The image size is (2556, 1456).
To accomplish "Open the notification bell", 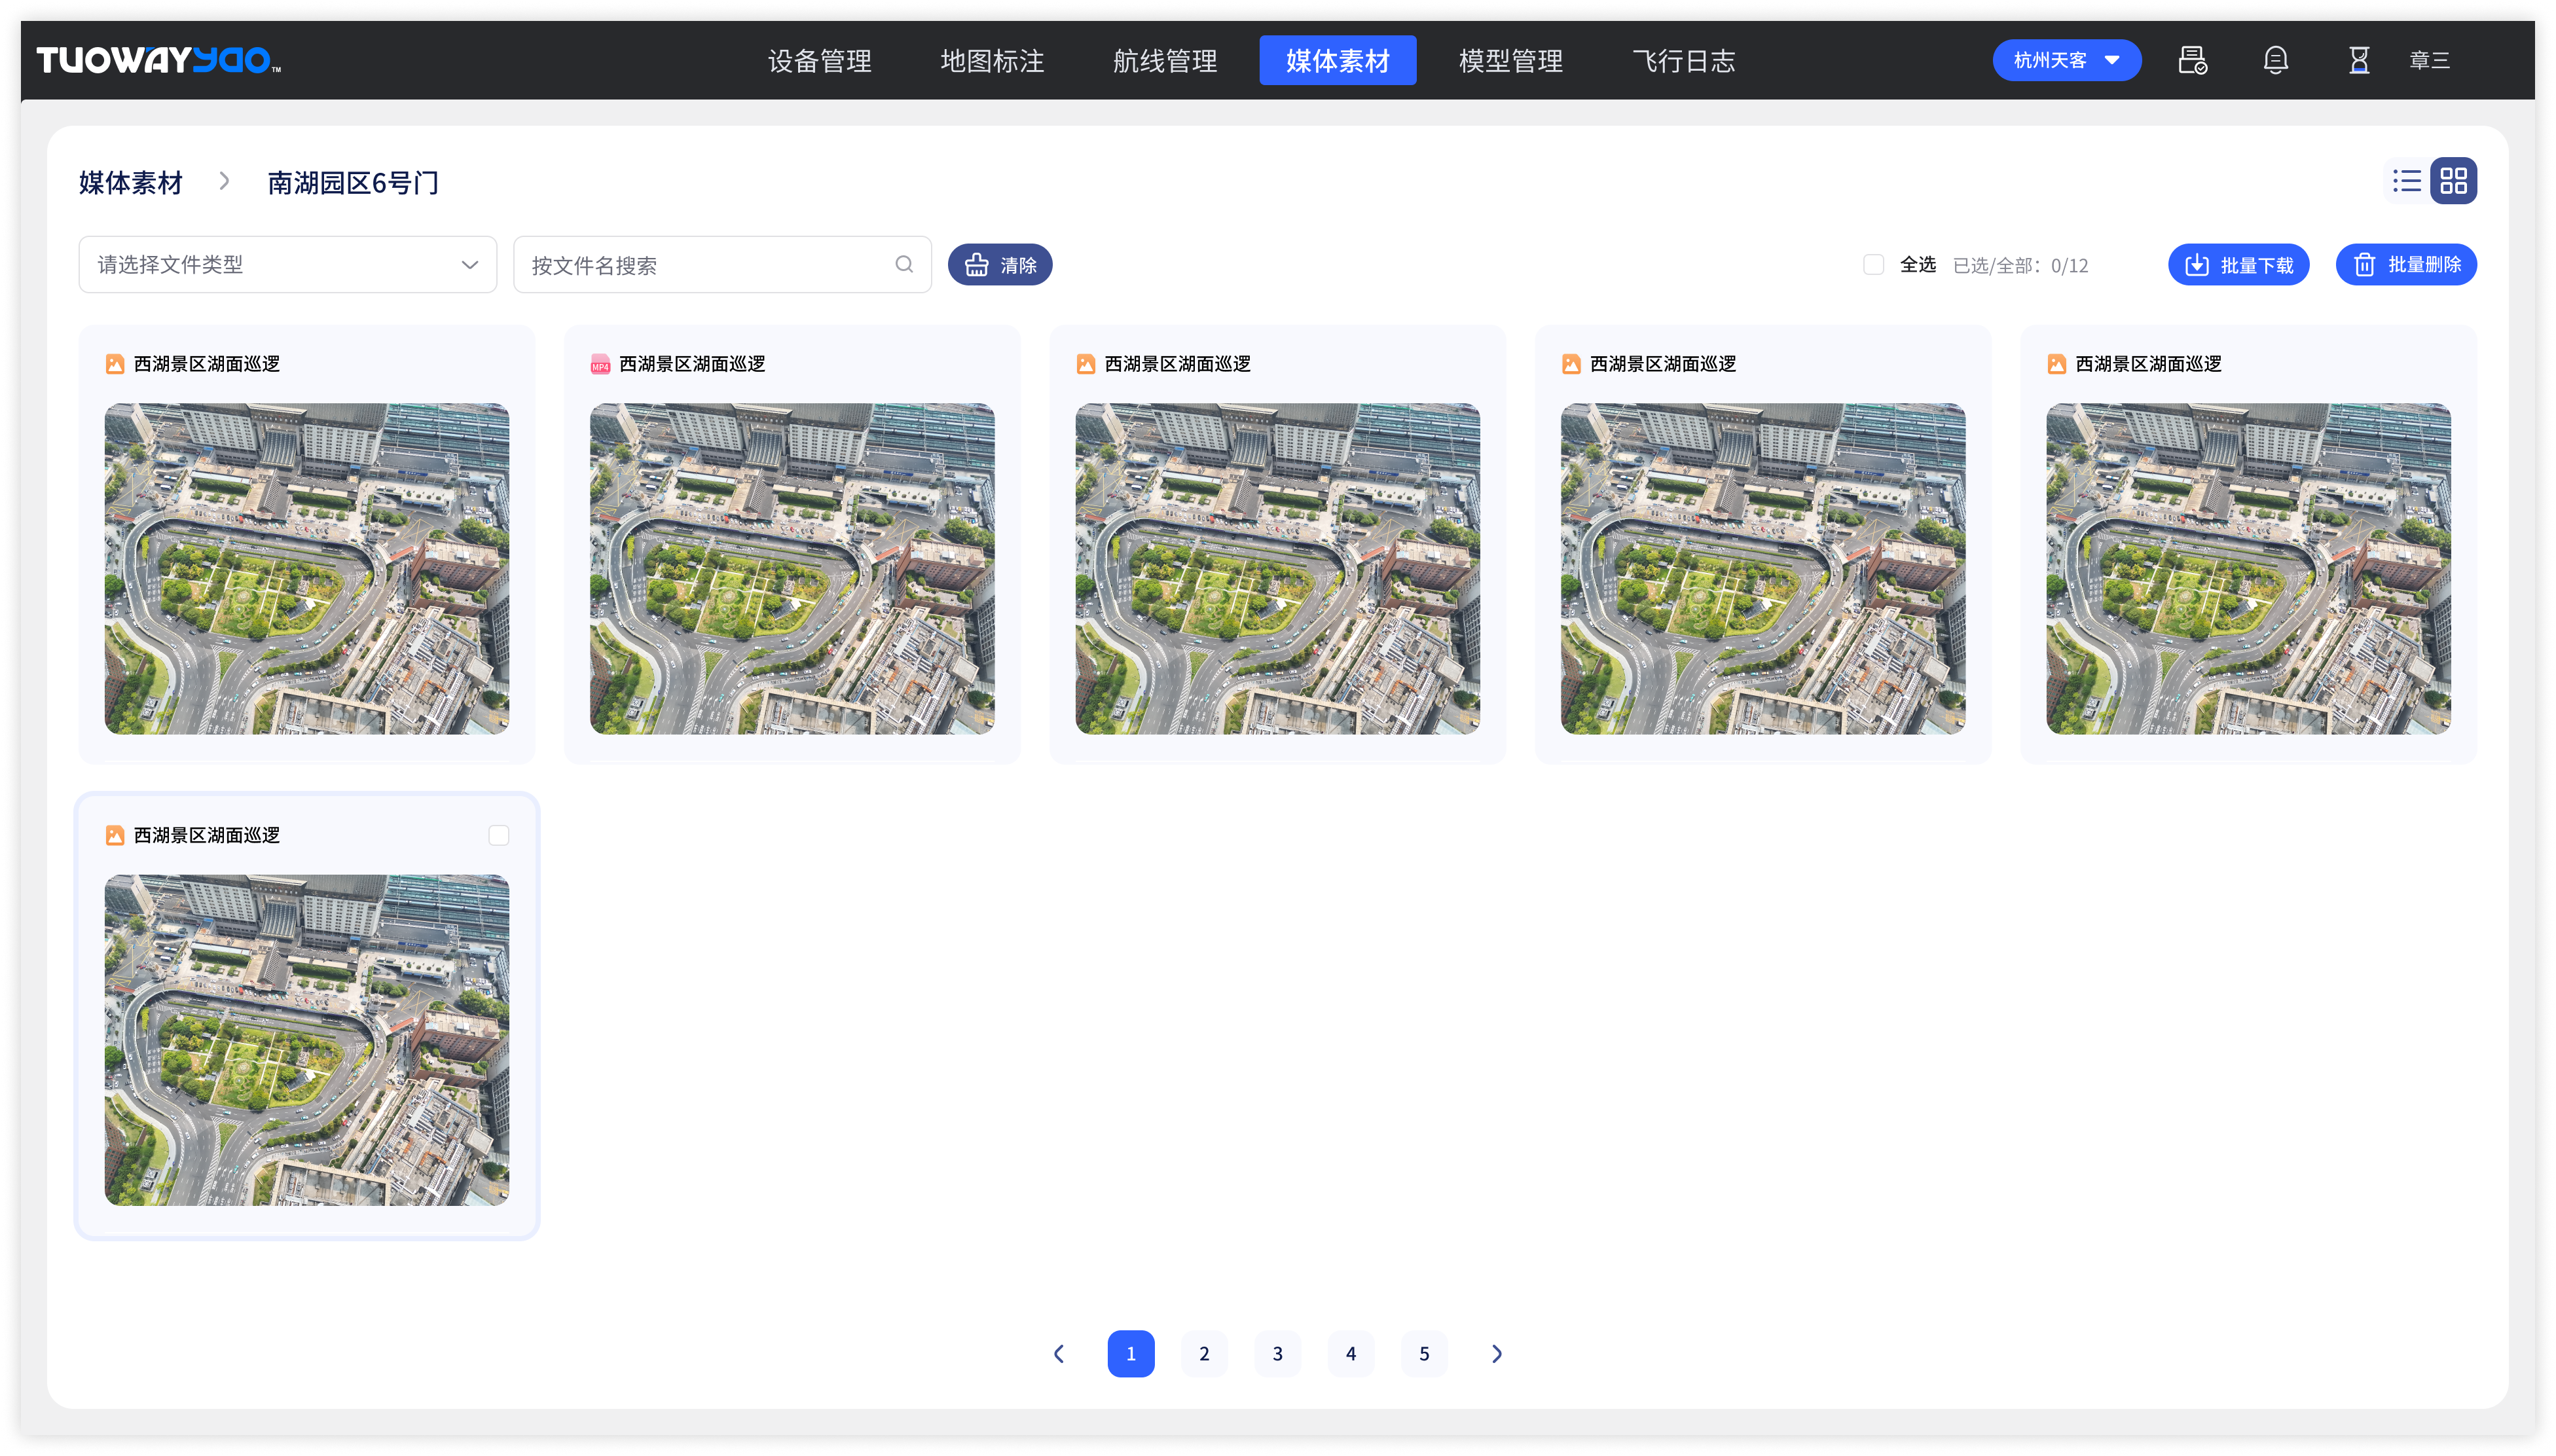I will point(2275,60).
